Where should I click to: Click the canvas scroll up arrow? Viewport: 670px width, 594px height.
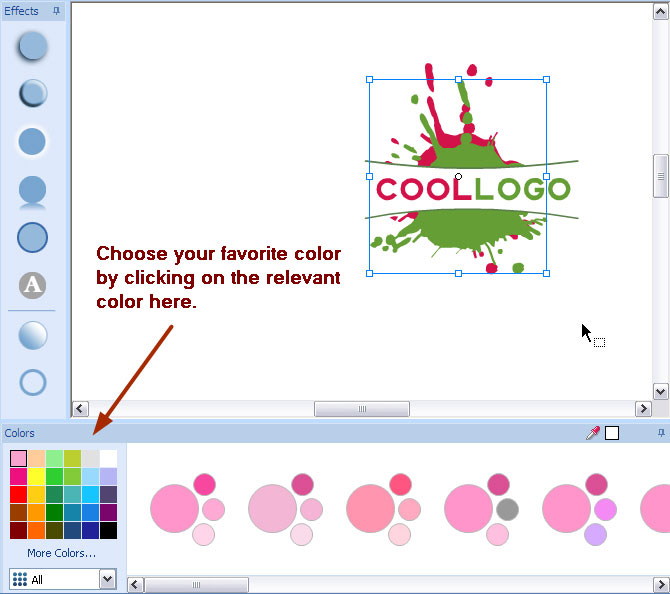(x=661, y=12)
